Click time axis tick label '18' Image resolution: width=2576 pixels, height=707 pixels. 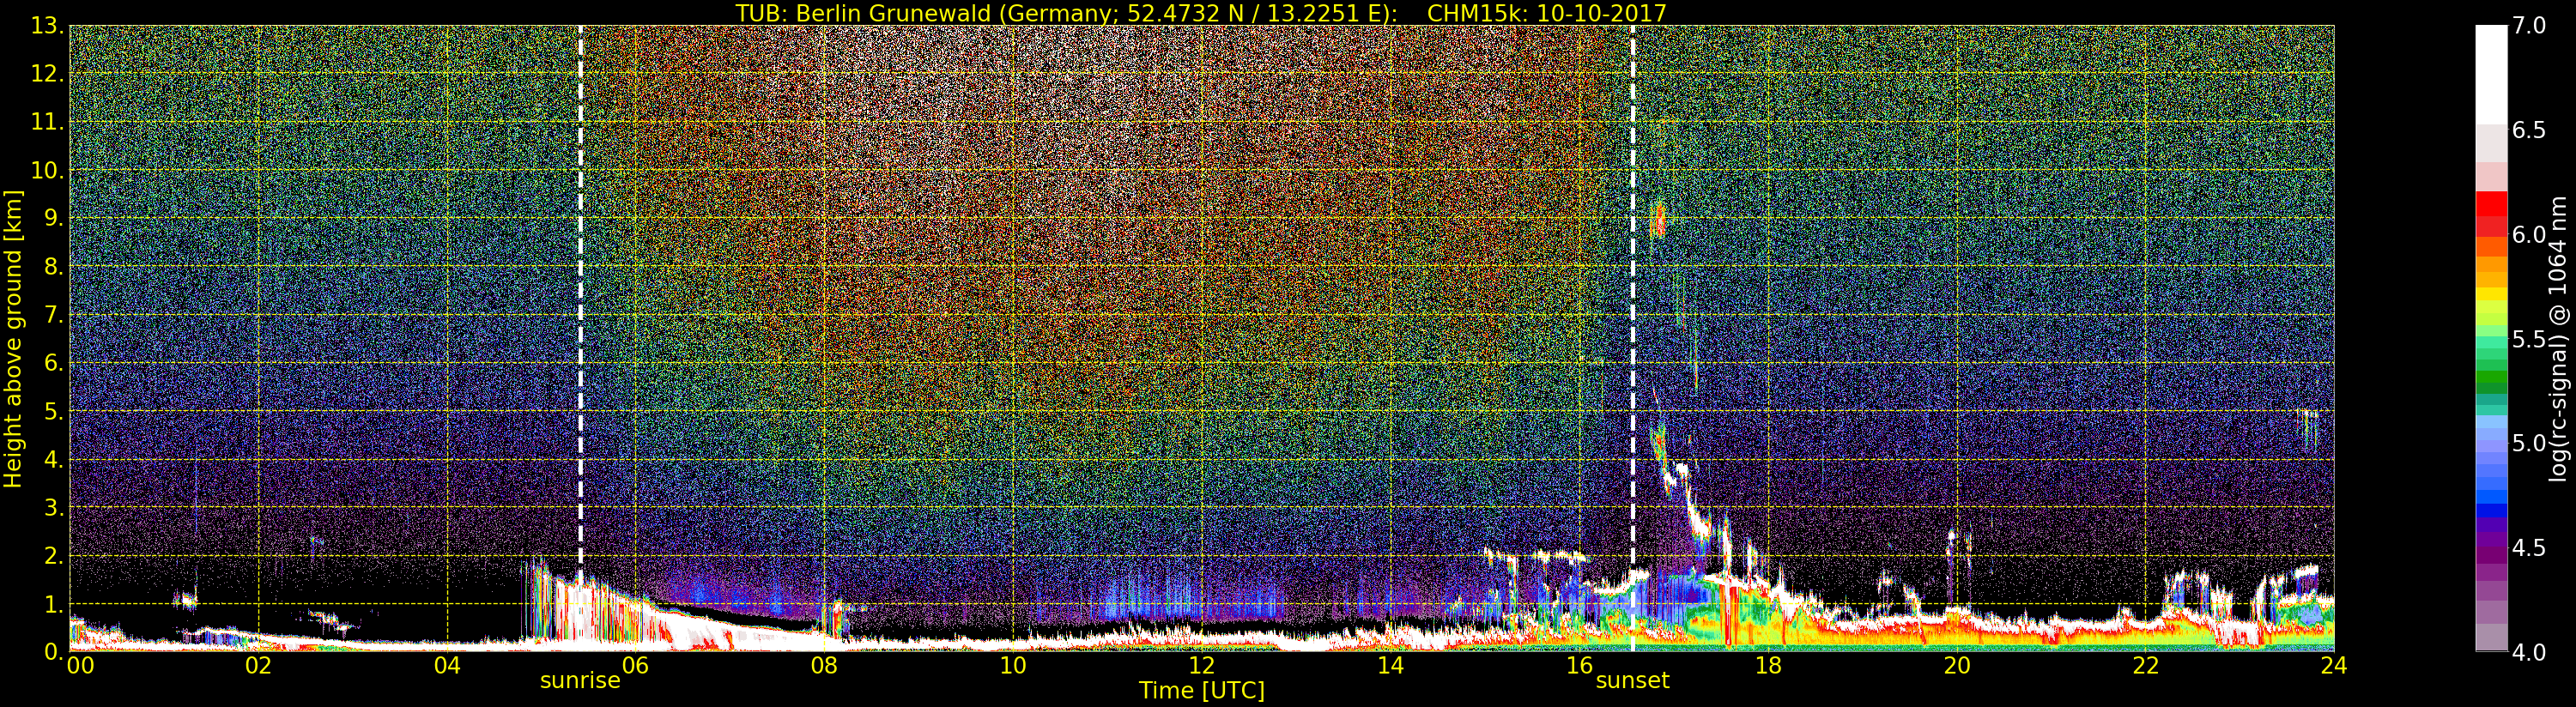coord(1768,666)
